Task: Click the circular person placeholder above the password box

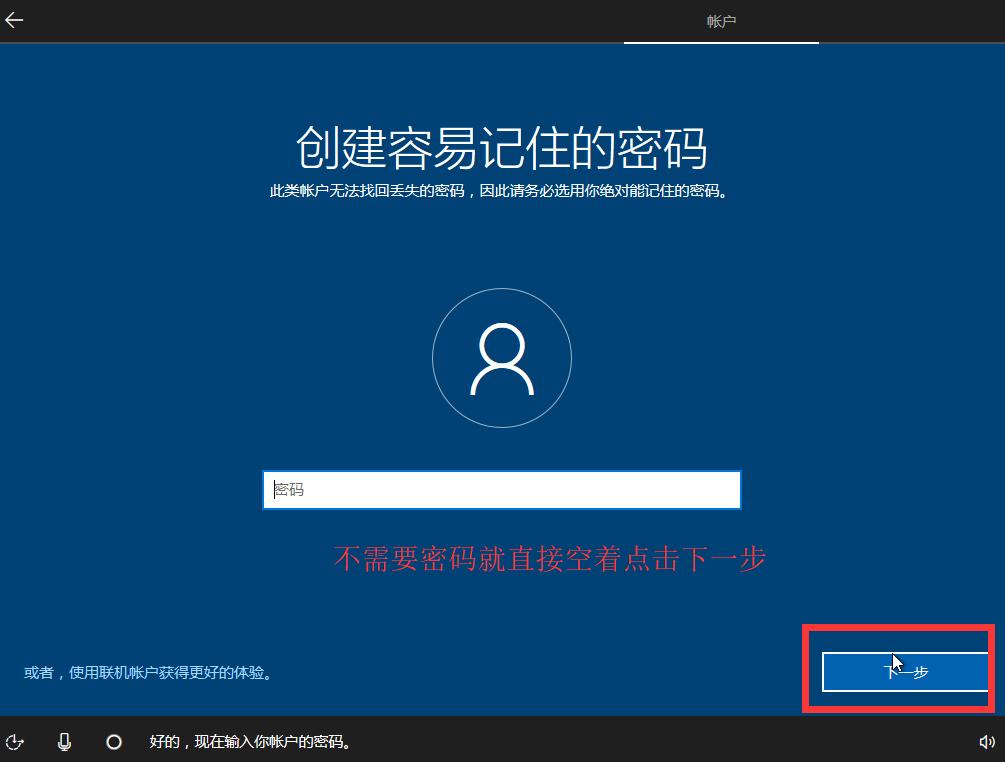Action: click(x=501, y=357)
